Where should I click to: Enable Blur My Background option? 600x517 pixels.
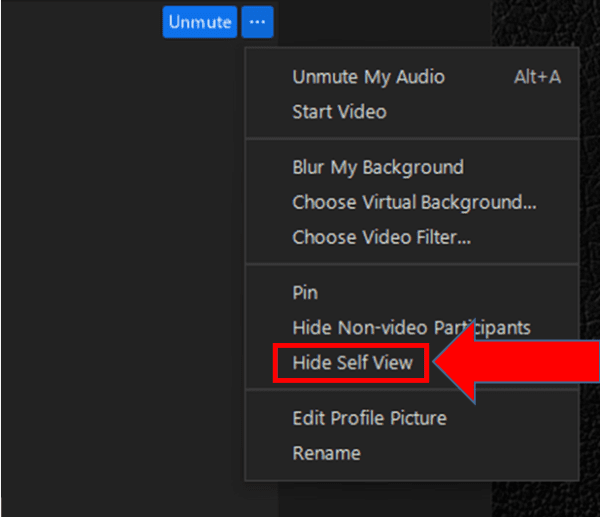[x=412, y=167]
